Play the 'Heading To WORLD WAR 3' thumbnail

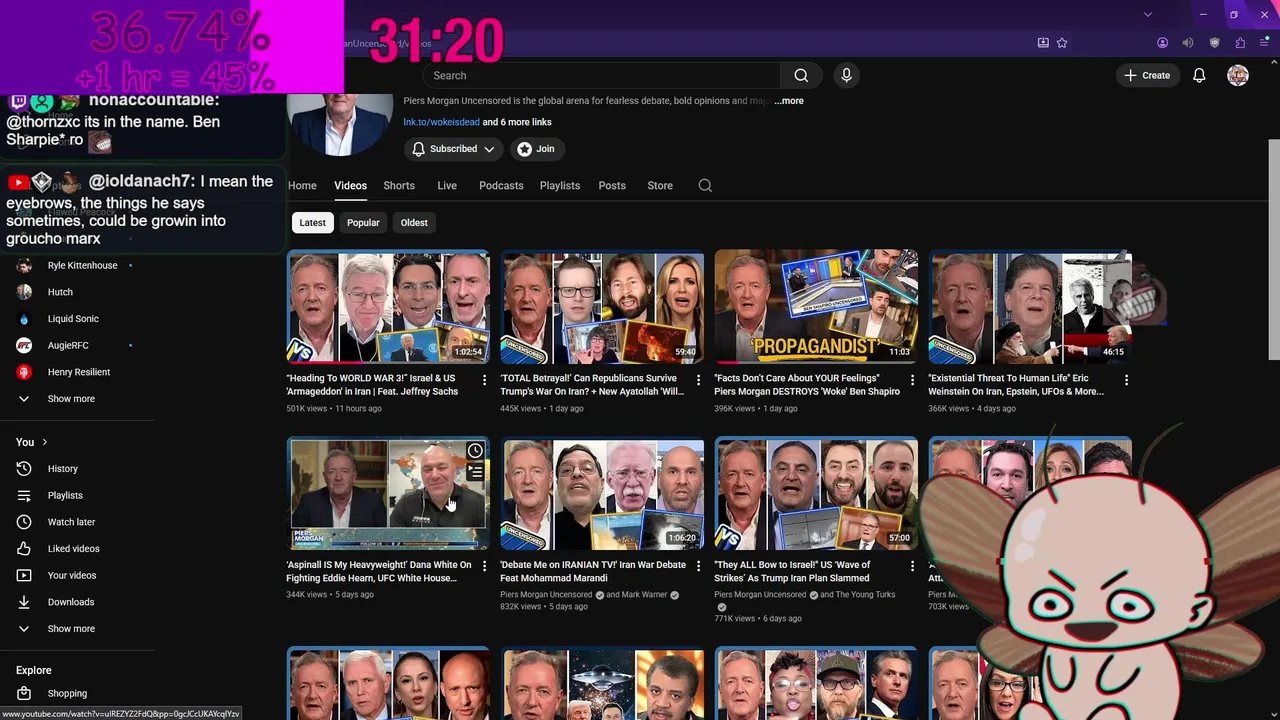[x=388, y=306]
